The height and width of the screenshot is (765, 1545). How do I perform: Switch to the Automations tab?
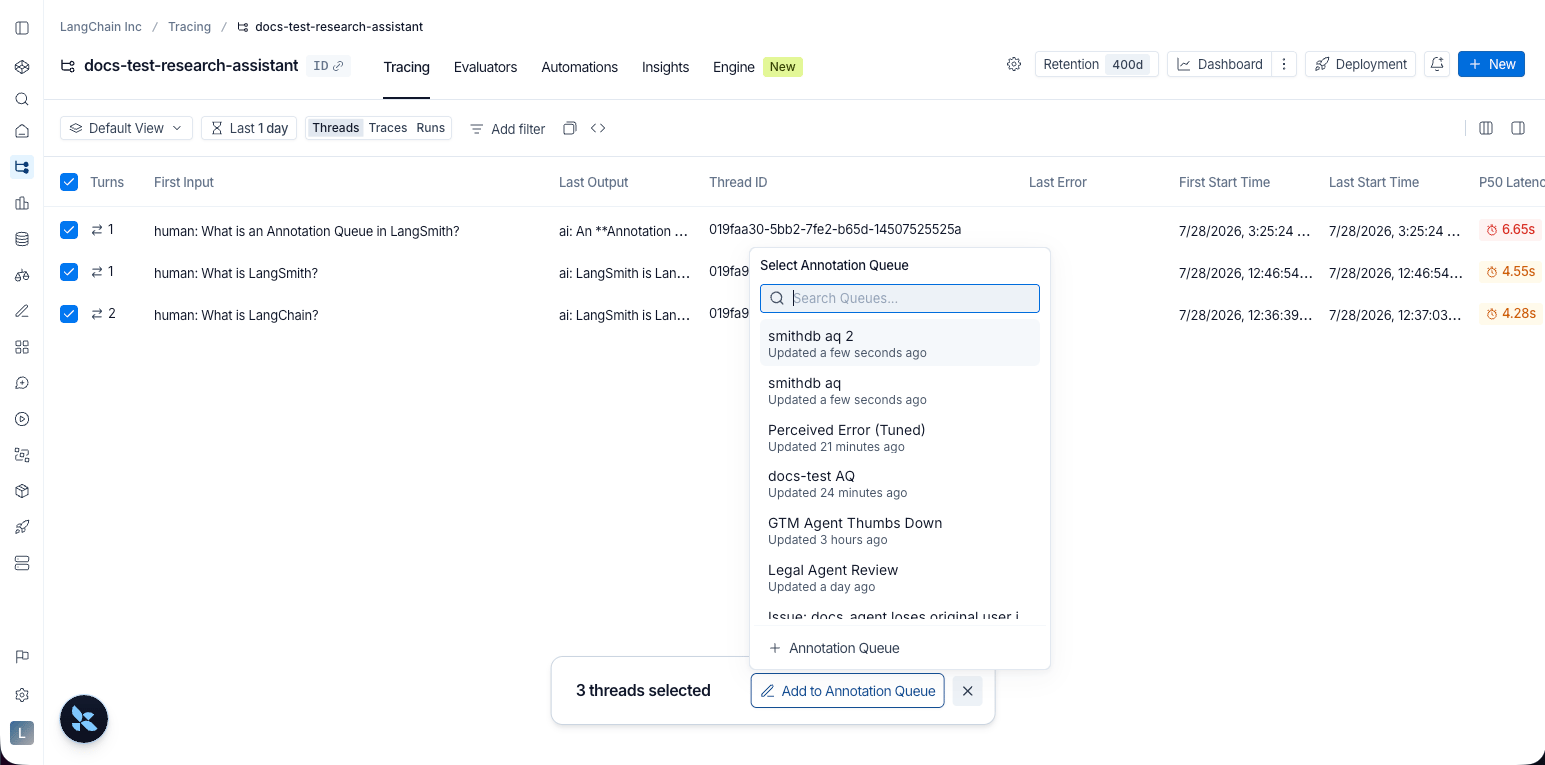click(x=579, y=67)
